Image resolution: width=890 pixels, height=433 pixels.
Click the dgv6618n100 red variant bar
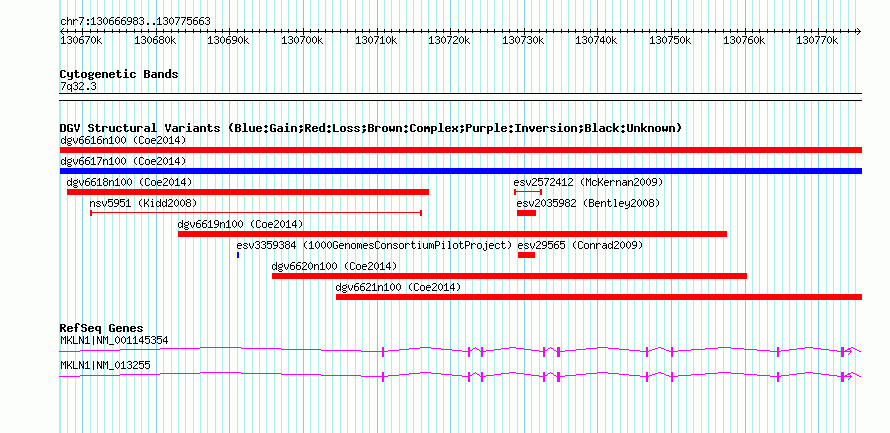click(x=248, y=192)
